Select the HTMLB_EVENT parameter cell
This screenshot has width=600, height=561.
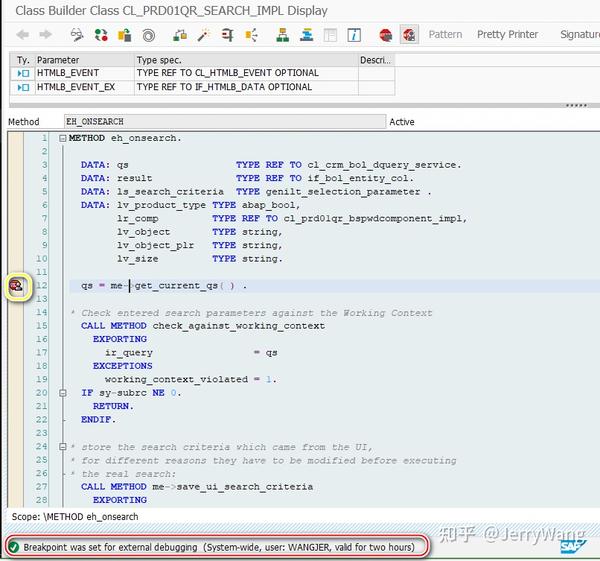84,73
